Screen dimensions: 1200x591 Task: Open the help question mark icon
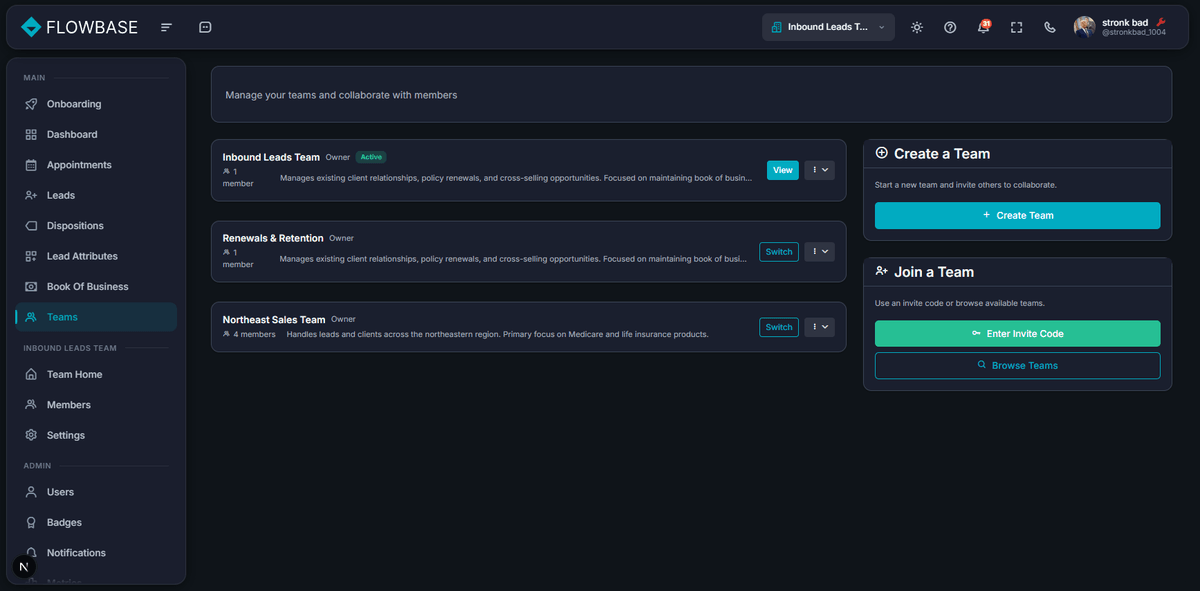tap(950, 27)
